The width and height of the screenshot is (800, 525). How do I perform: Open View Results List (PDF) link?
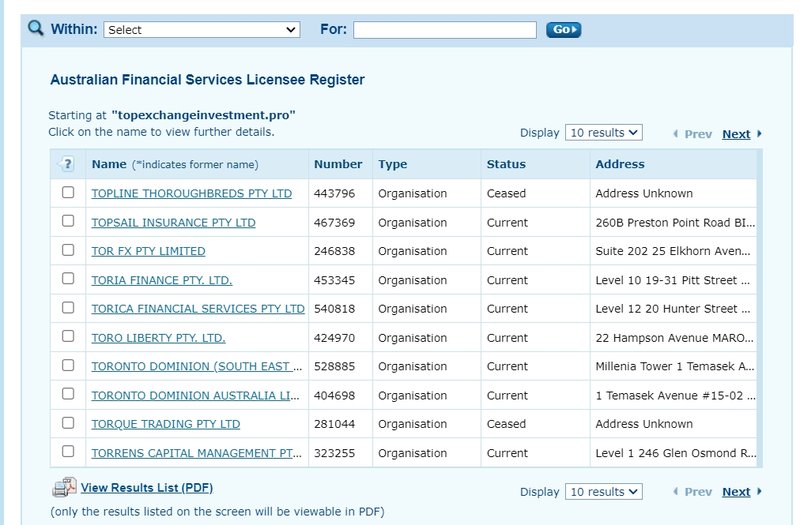click(147, 488)
